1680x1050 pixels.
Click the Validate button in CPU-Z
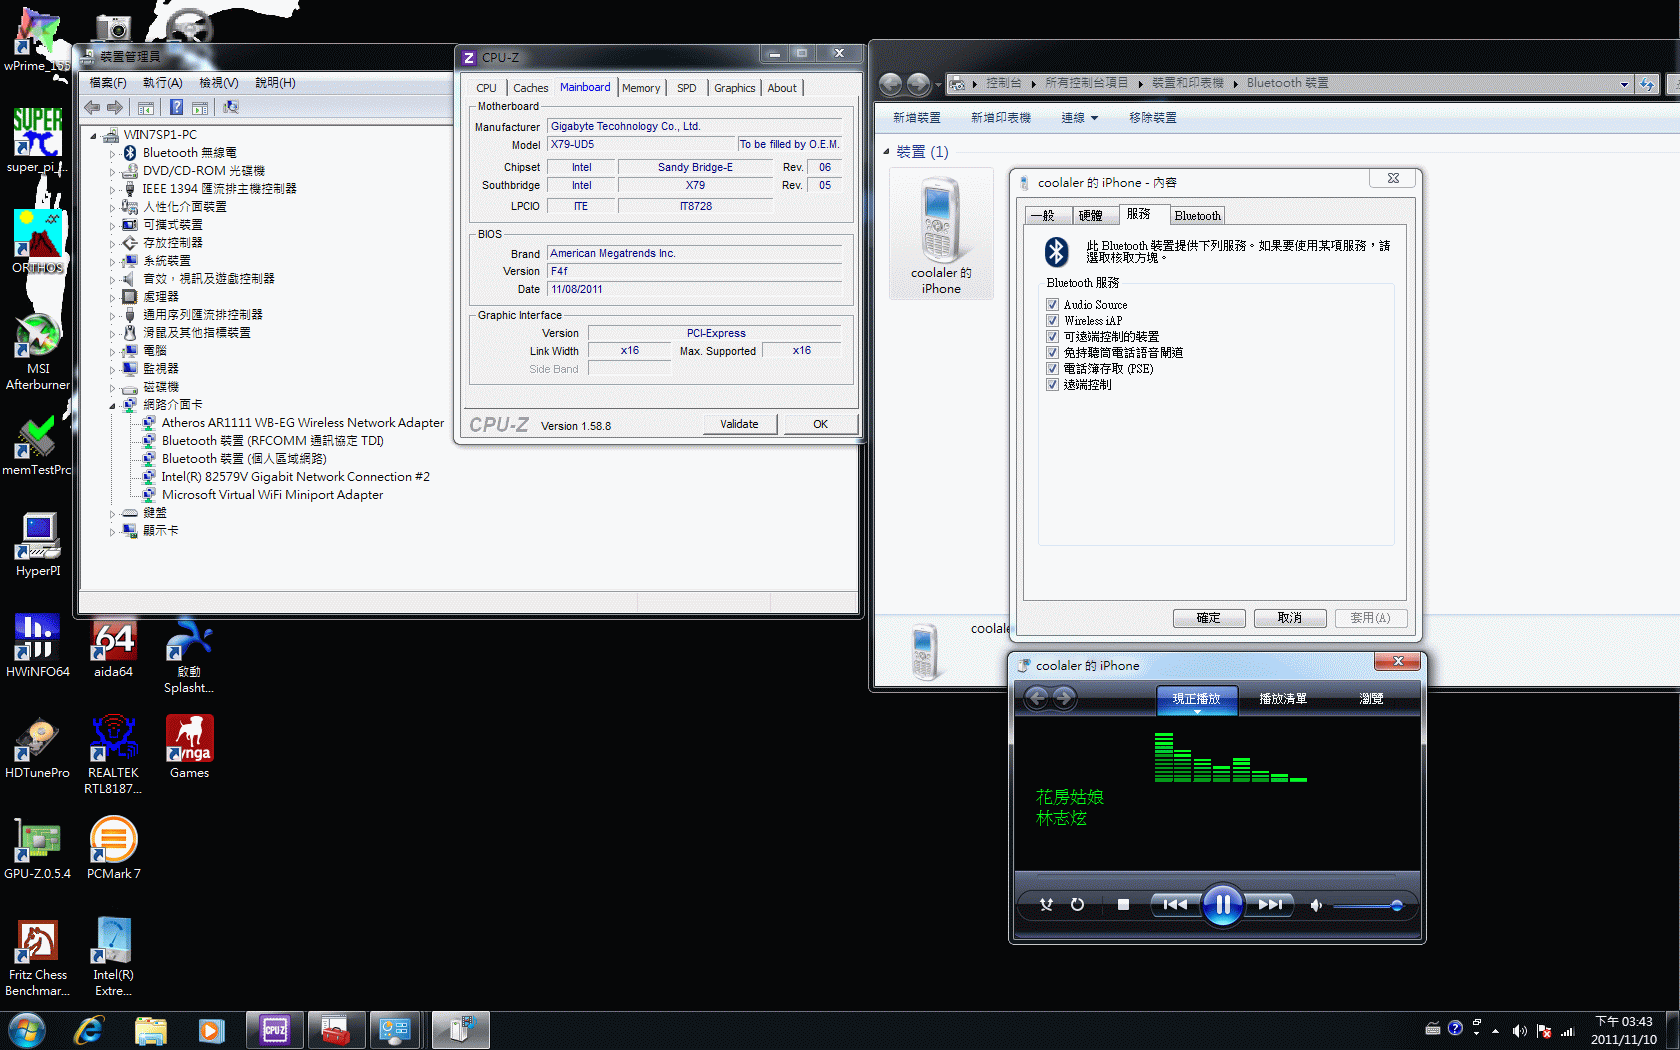739,424
